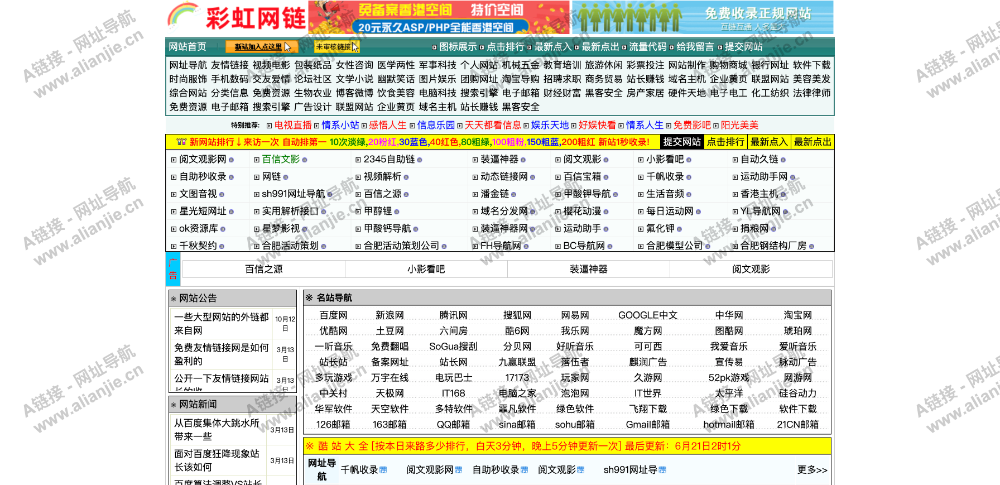Open the 视频电影 category link
The width and height of the screenshot is (1000, 485).
click(271, 65)
